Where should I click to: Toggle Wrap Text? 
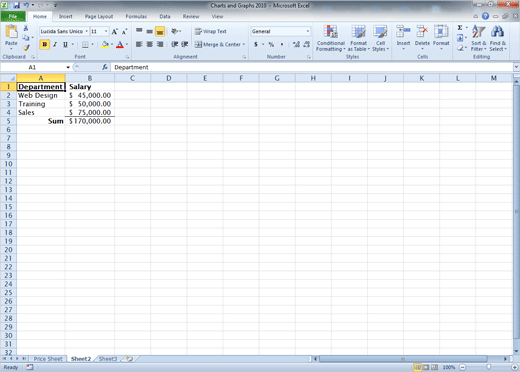(211, 31)
